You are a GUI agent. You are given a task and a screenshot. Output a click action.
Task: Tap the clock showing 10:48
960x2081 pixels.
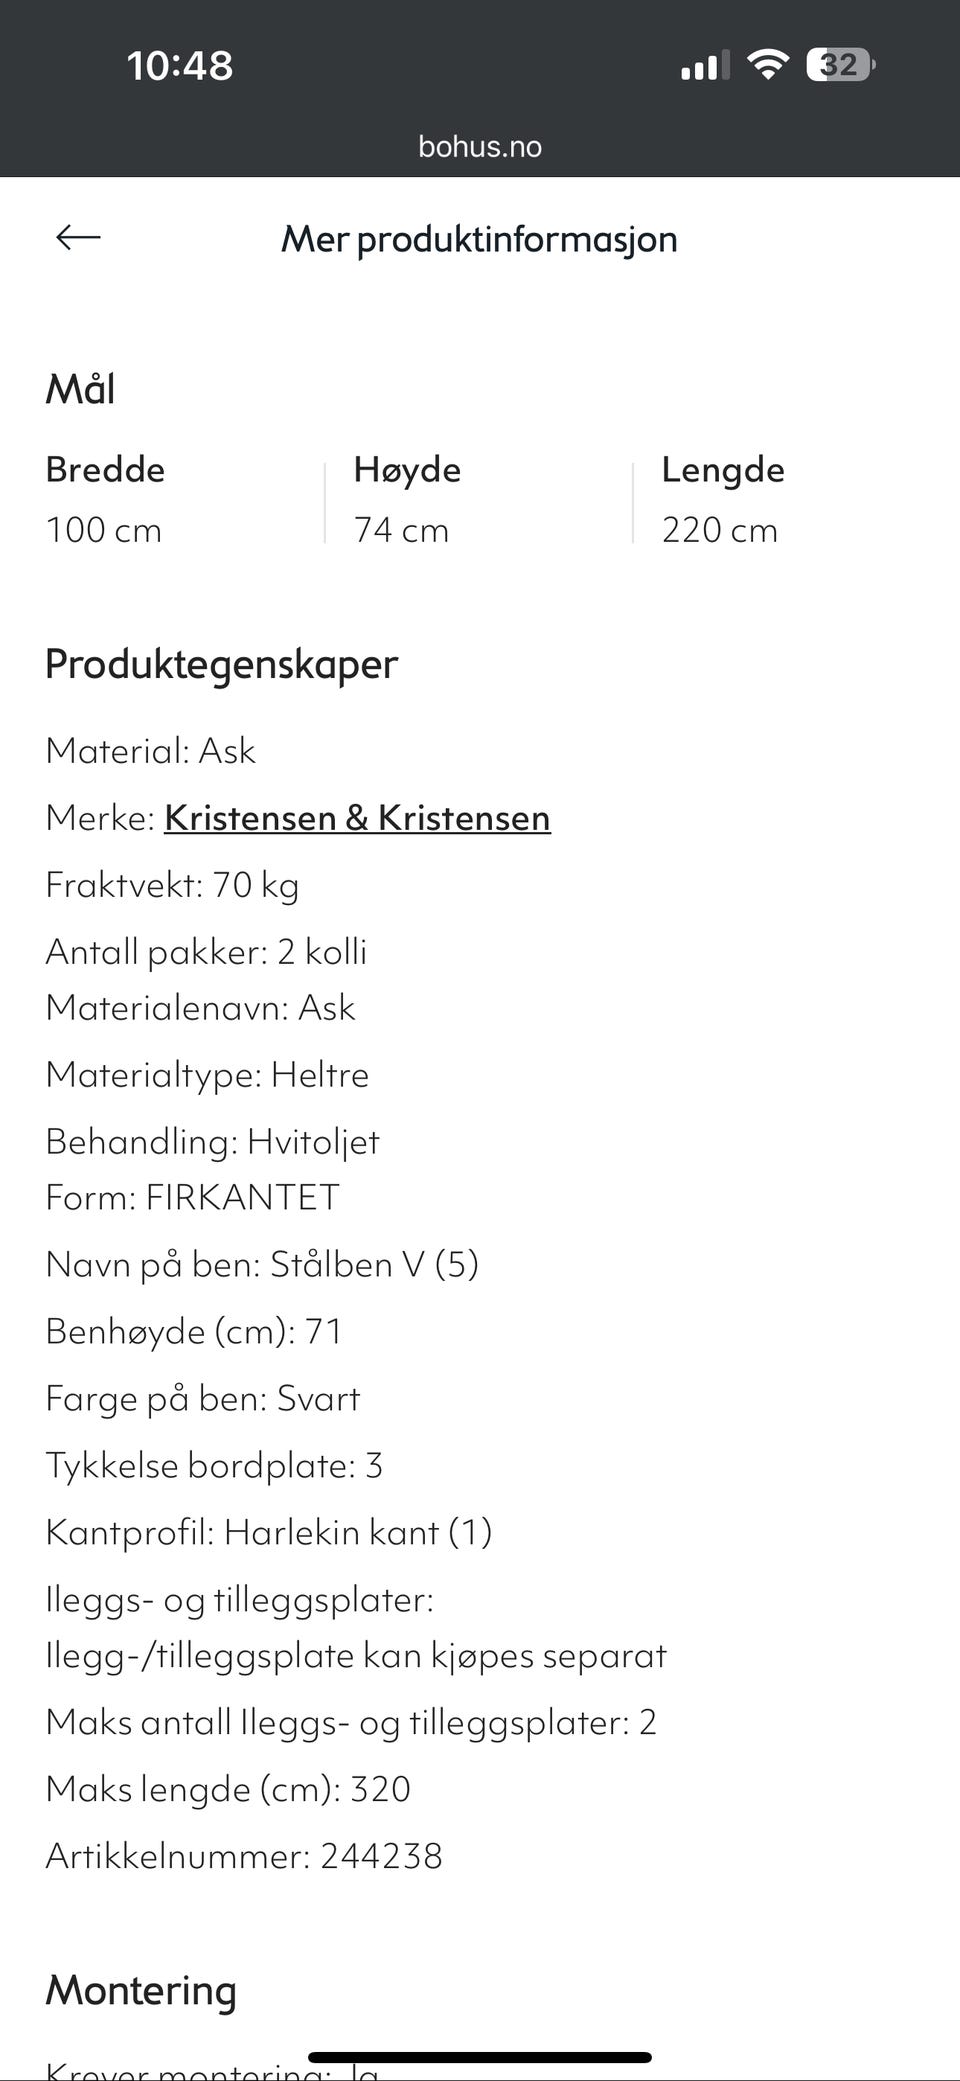pos(180,65)
